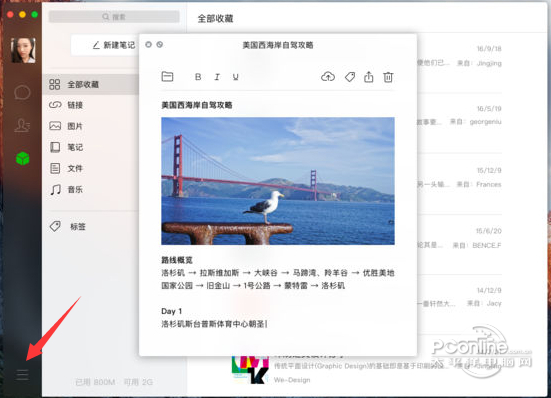Viewport: 551px width, 398px height.
Task: Toggle bold formatting in note
Action: 198,77
